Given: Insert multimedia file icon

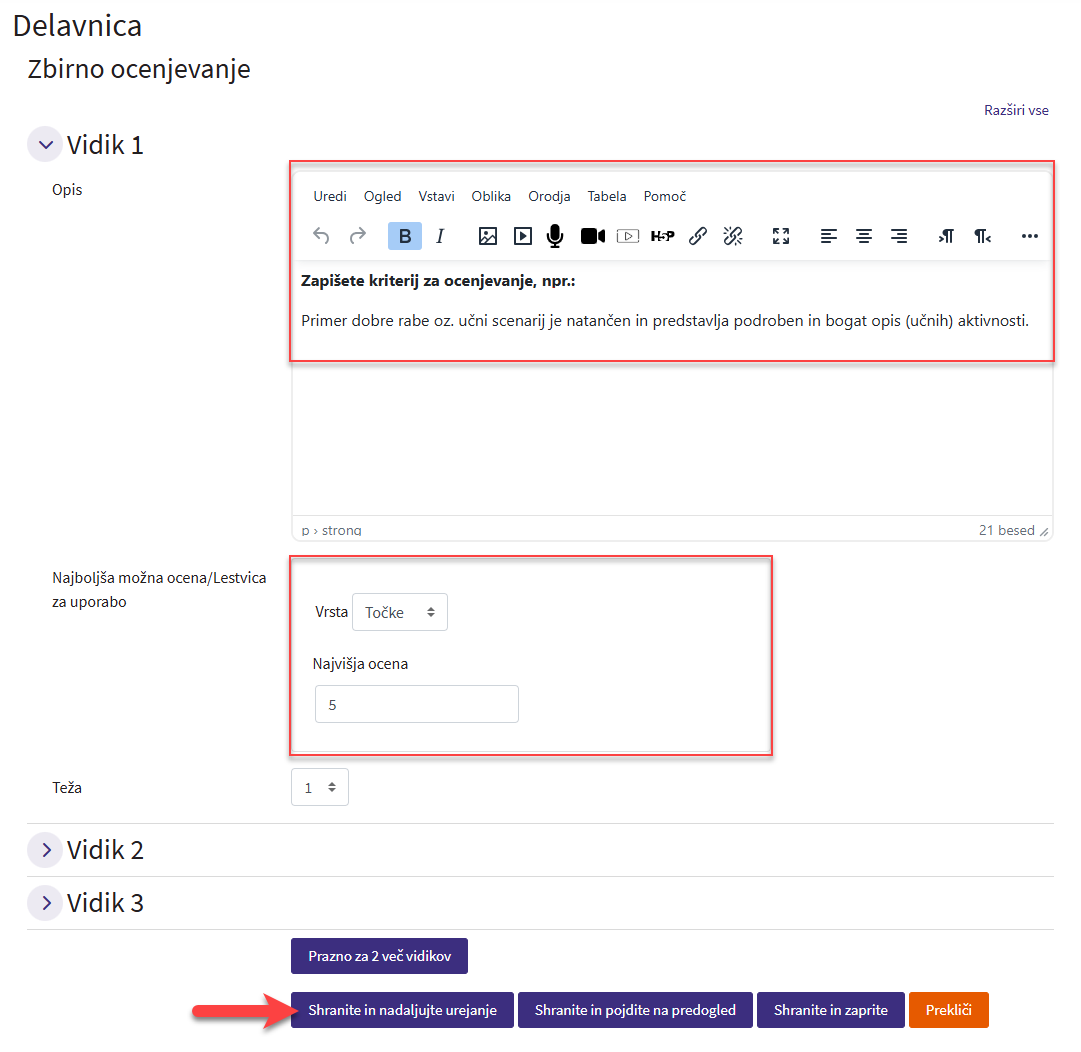Looking at the screenshot, I should pos(523,236).
